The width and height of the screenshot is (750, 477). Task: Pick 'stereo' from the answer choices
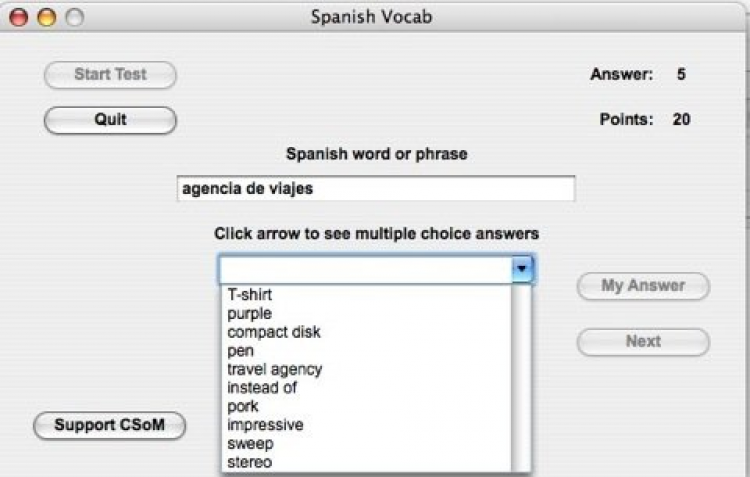coord(250,462)
